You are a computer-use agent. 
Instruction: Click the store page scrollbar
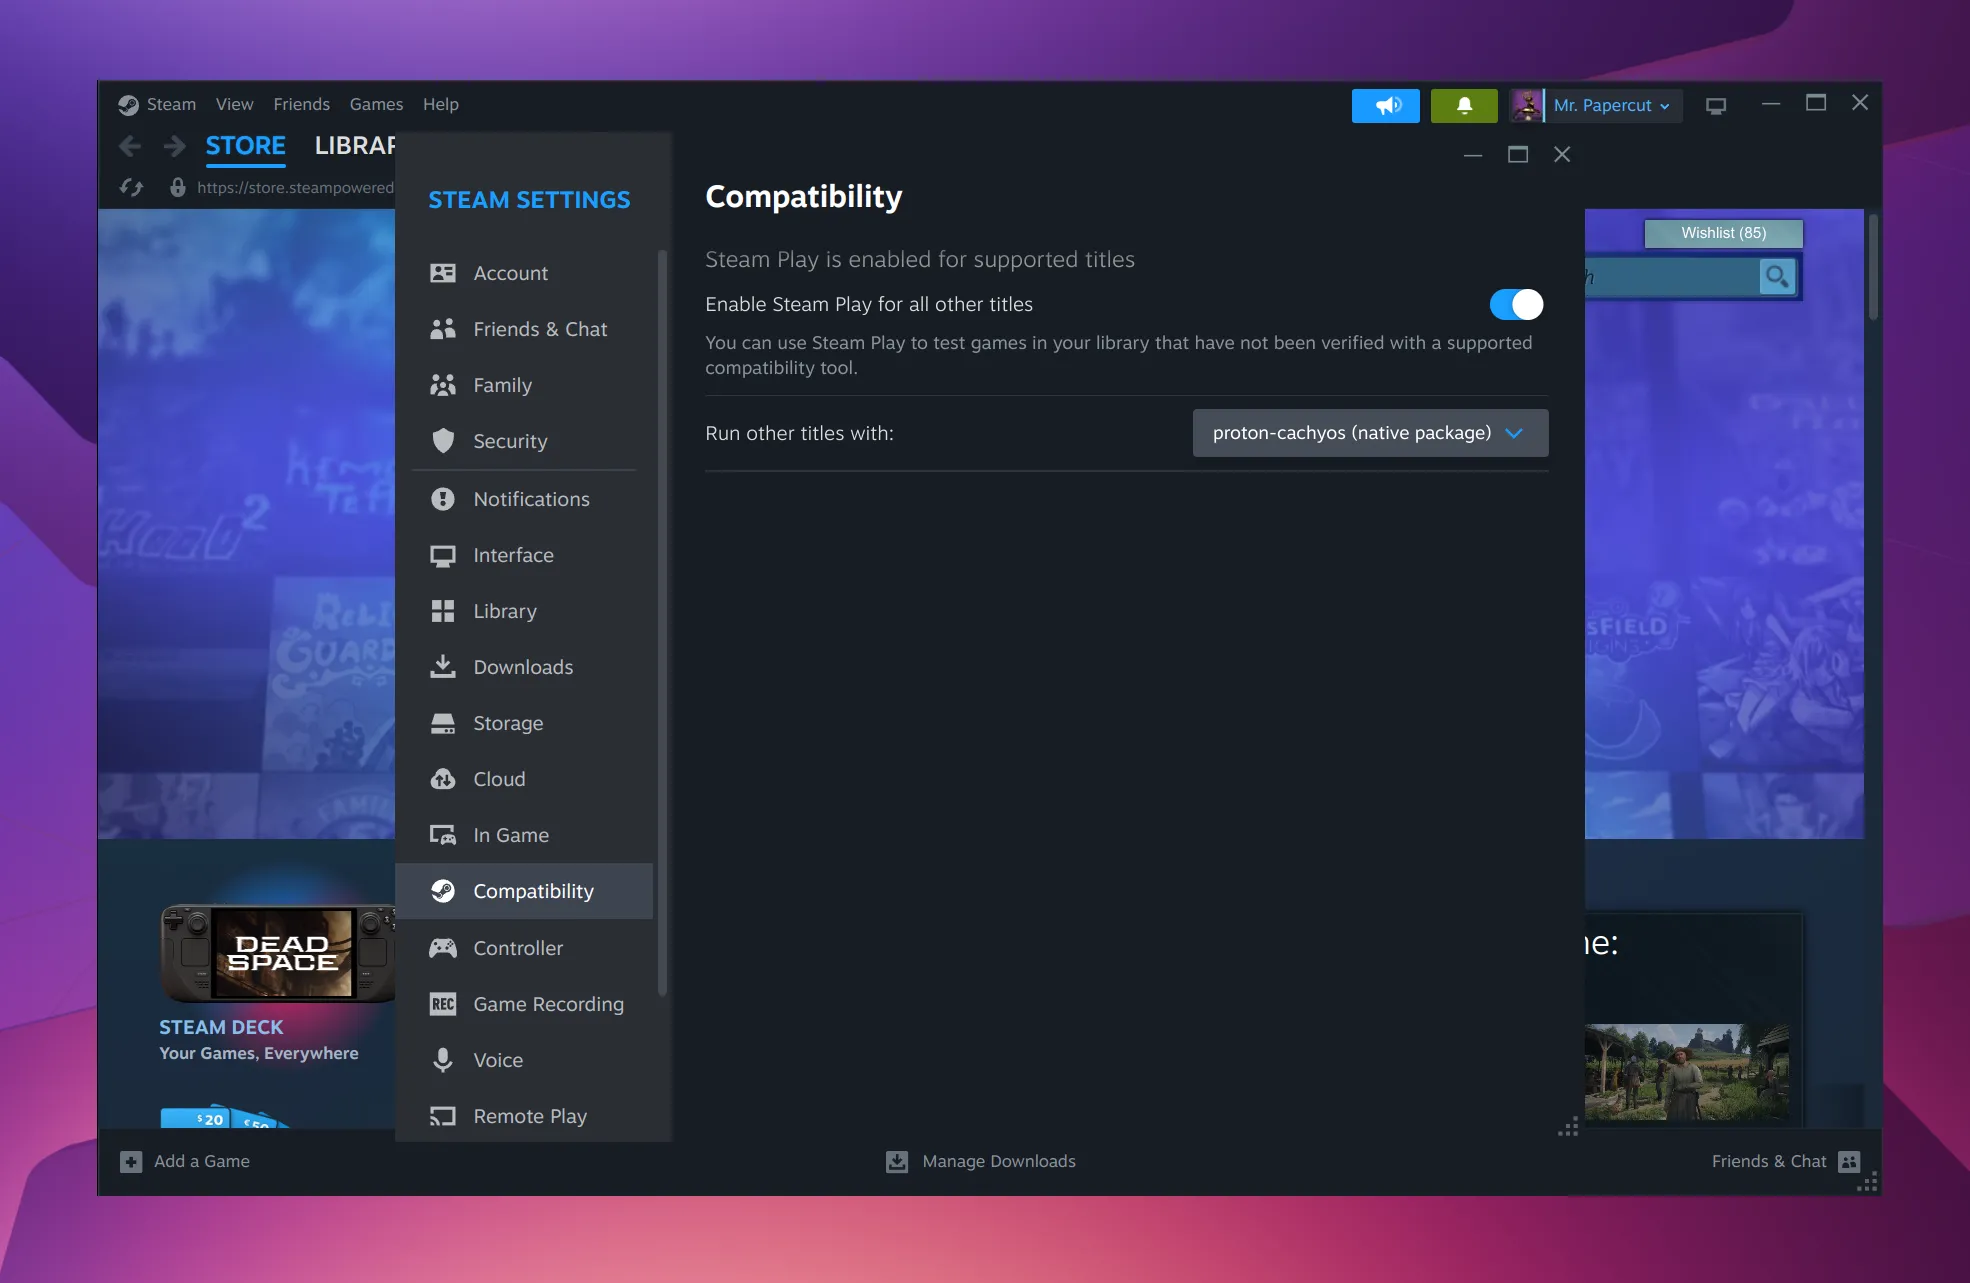coord(1873,267)
